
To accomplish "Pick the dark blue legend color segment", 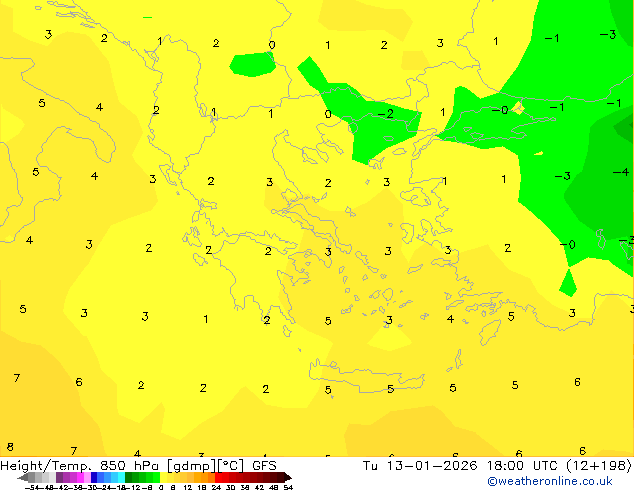I will pos(94,477).
